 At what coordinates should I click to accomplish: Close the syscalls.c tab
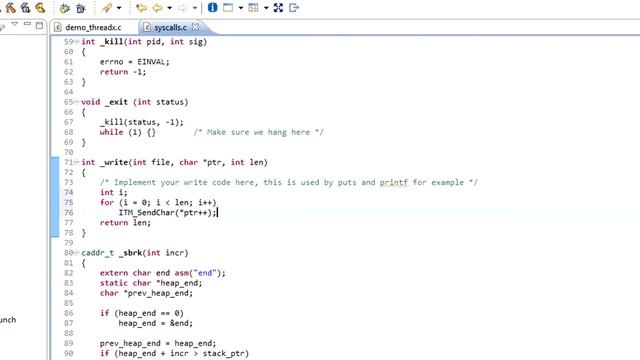coord(196,27)
